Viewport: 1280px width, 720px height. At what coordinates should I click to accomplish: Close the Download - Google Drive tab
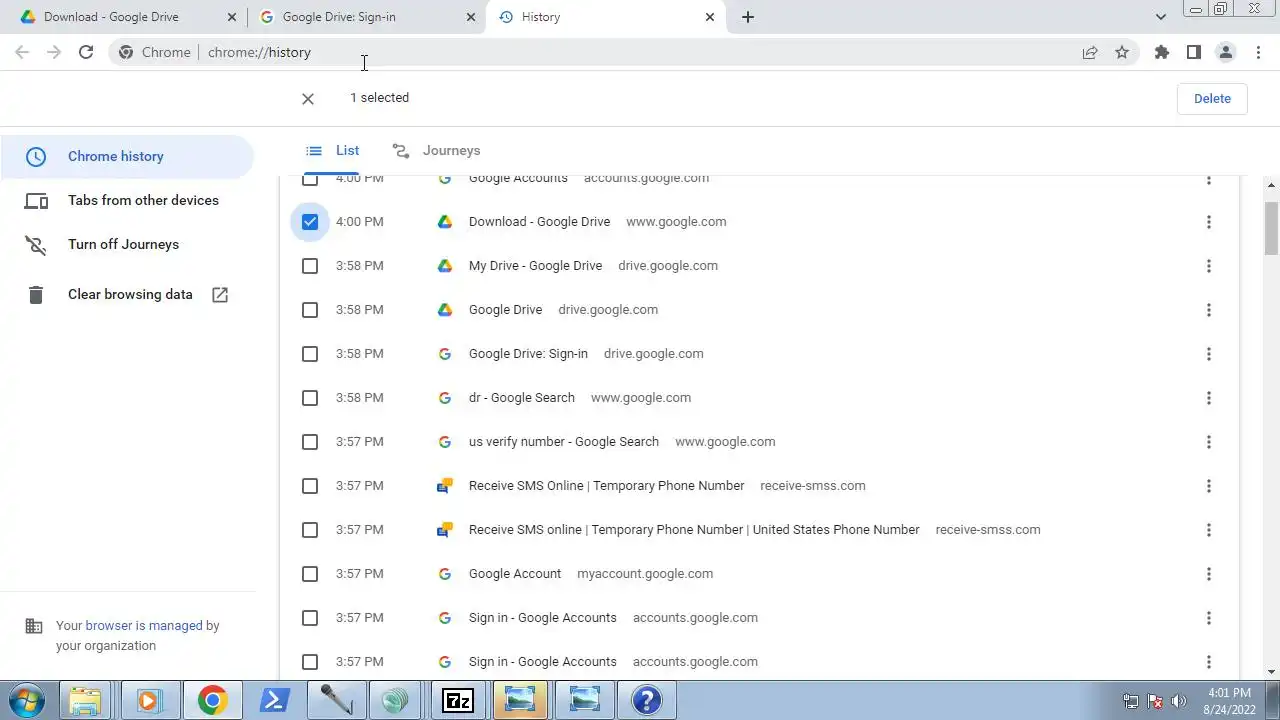click(x=232, y=17)
